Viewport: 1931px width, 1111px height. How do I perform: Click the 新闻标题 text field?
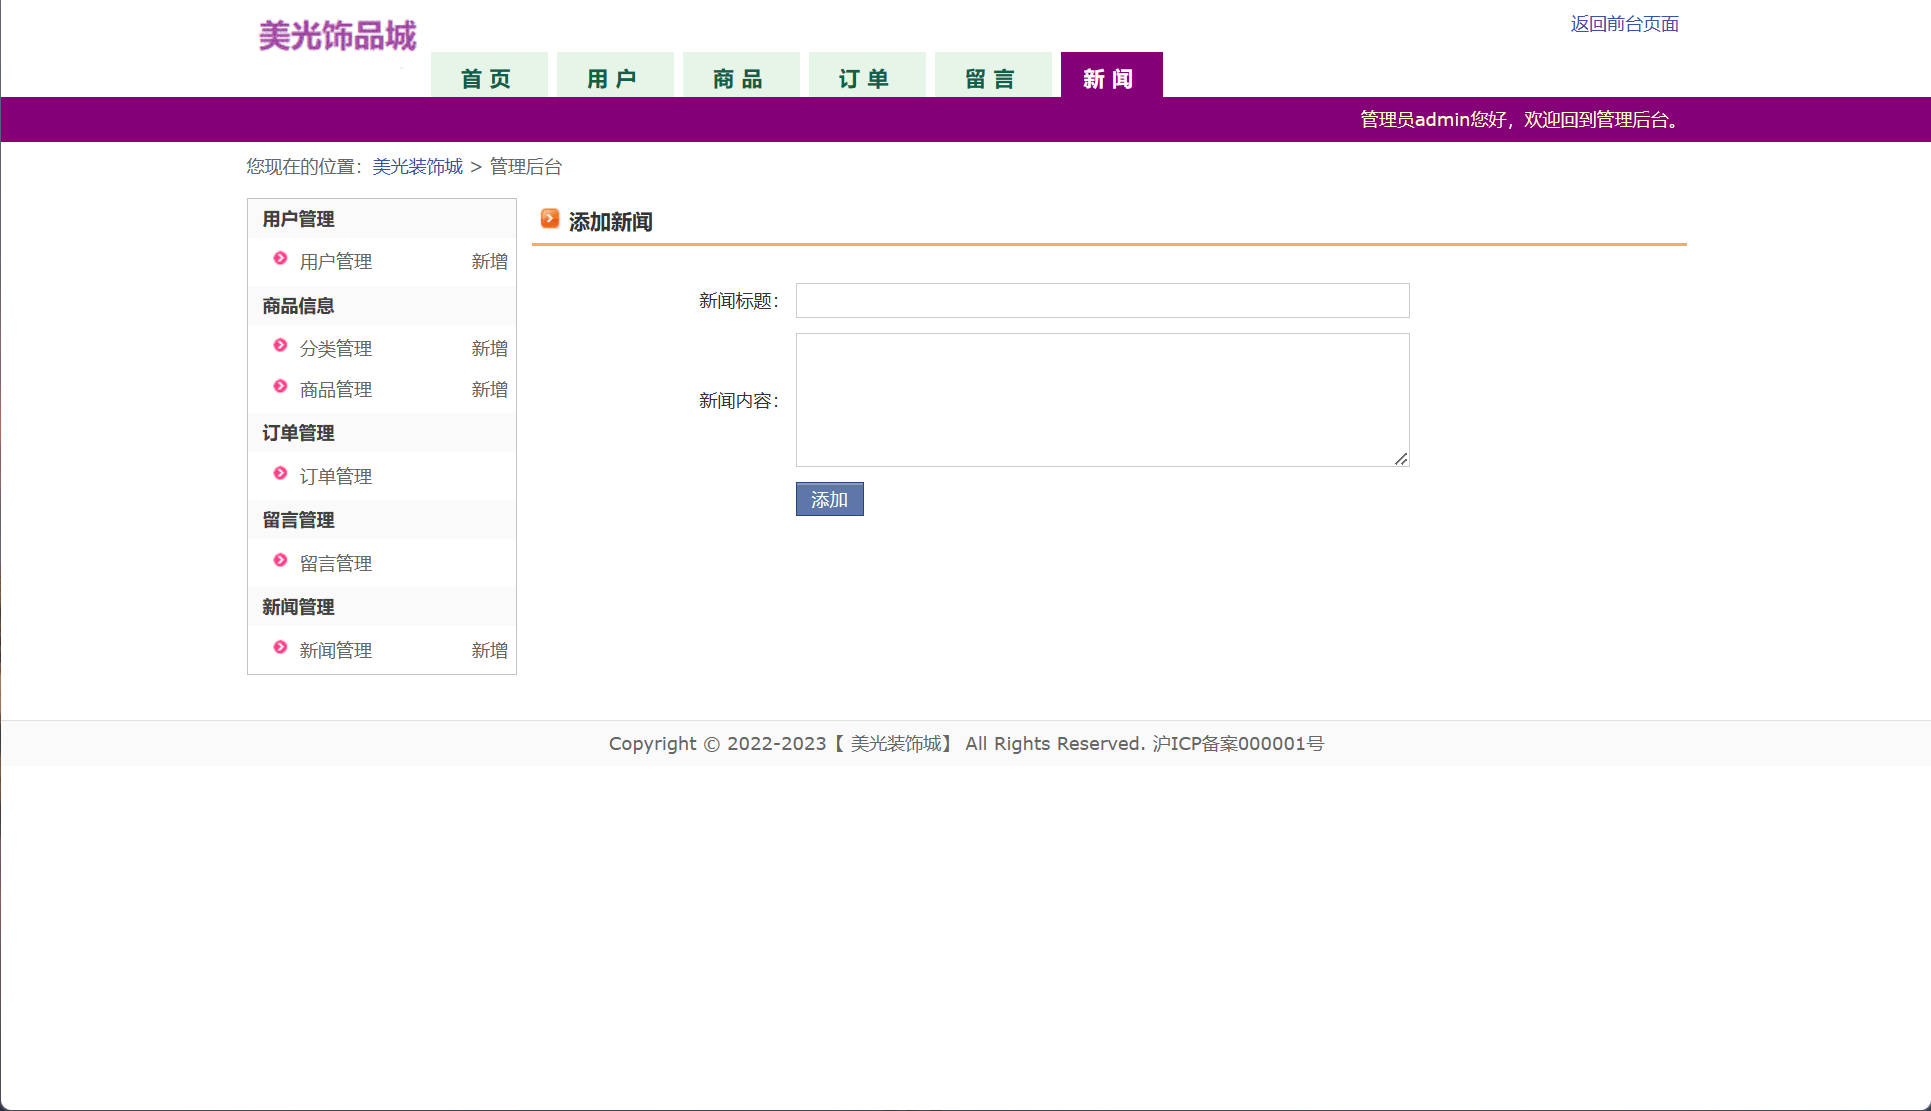1102,300
